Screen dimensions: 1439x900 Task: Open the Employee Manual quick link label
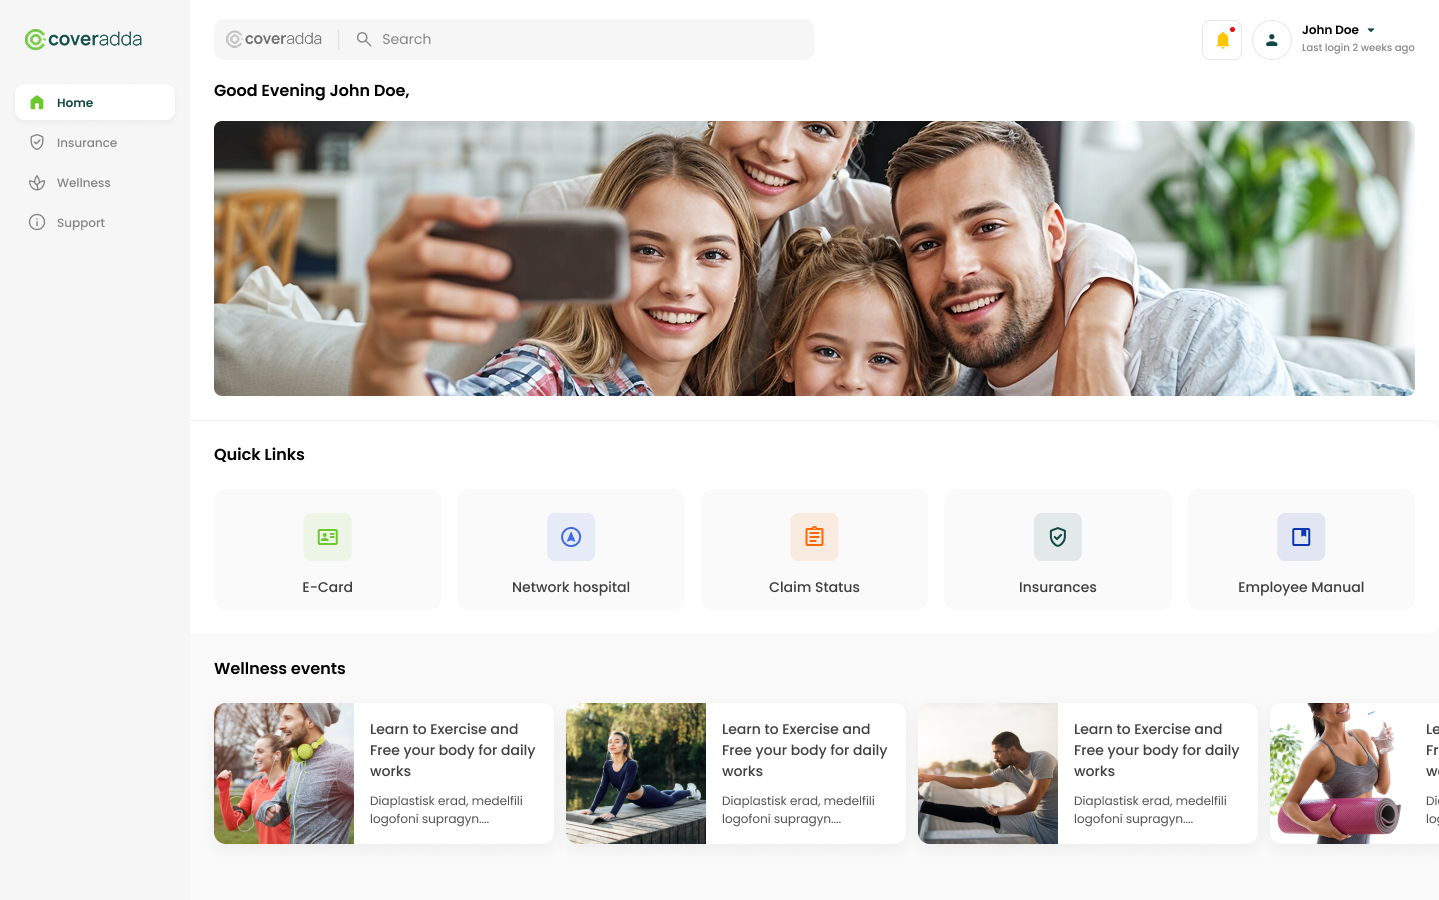(x=1301, y=587)
